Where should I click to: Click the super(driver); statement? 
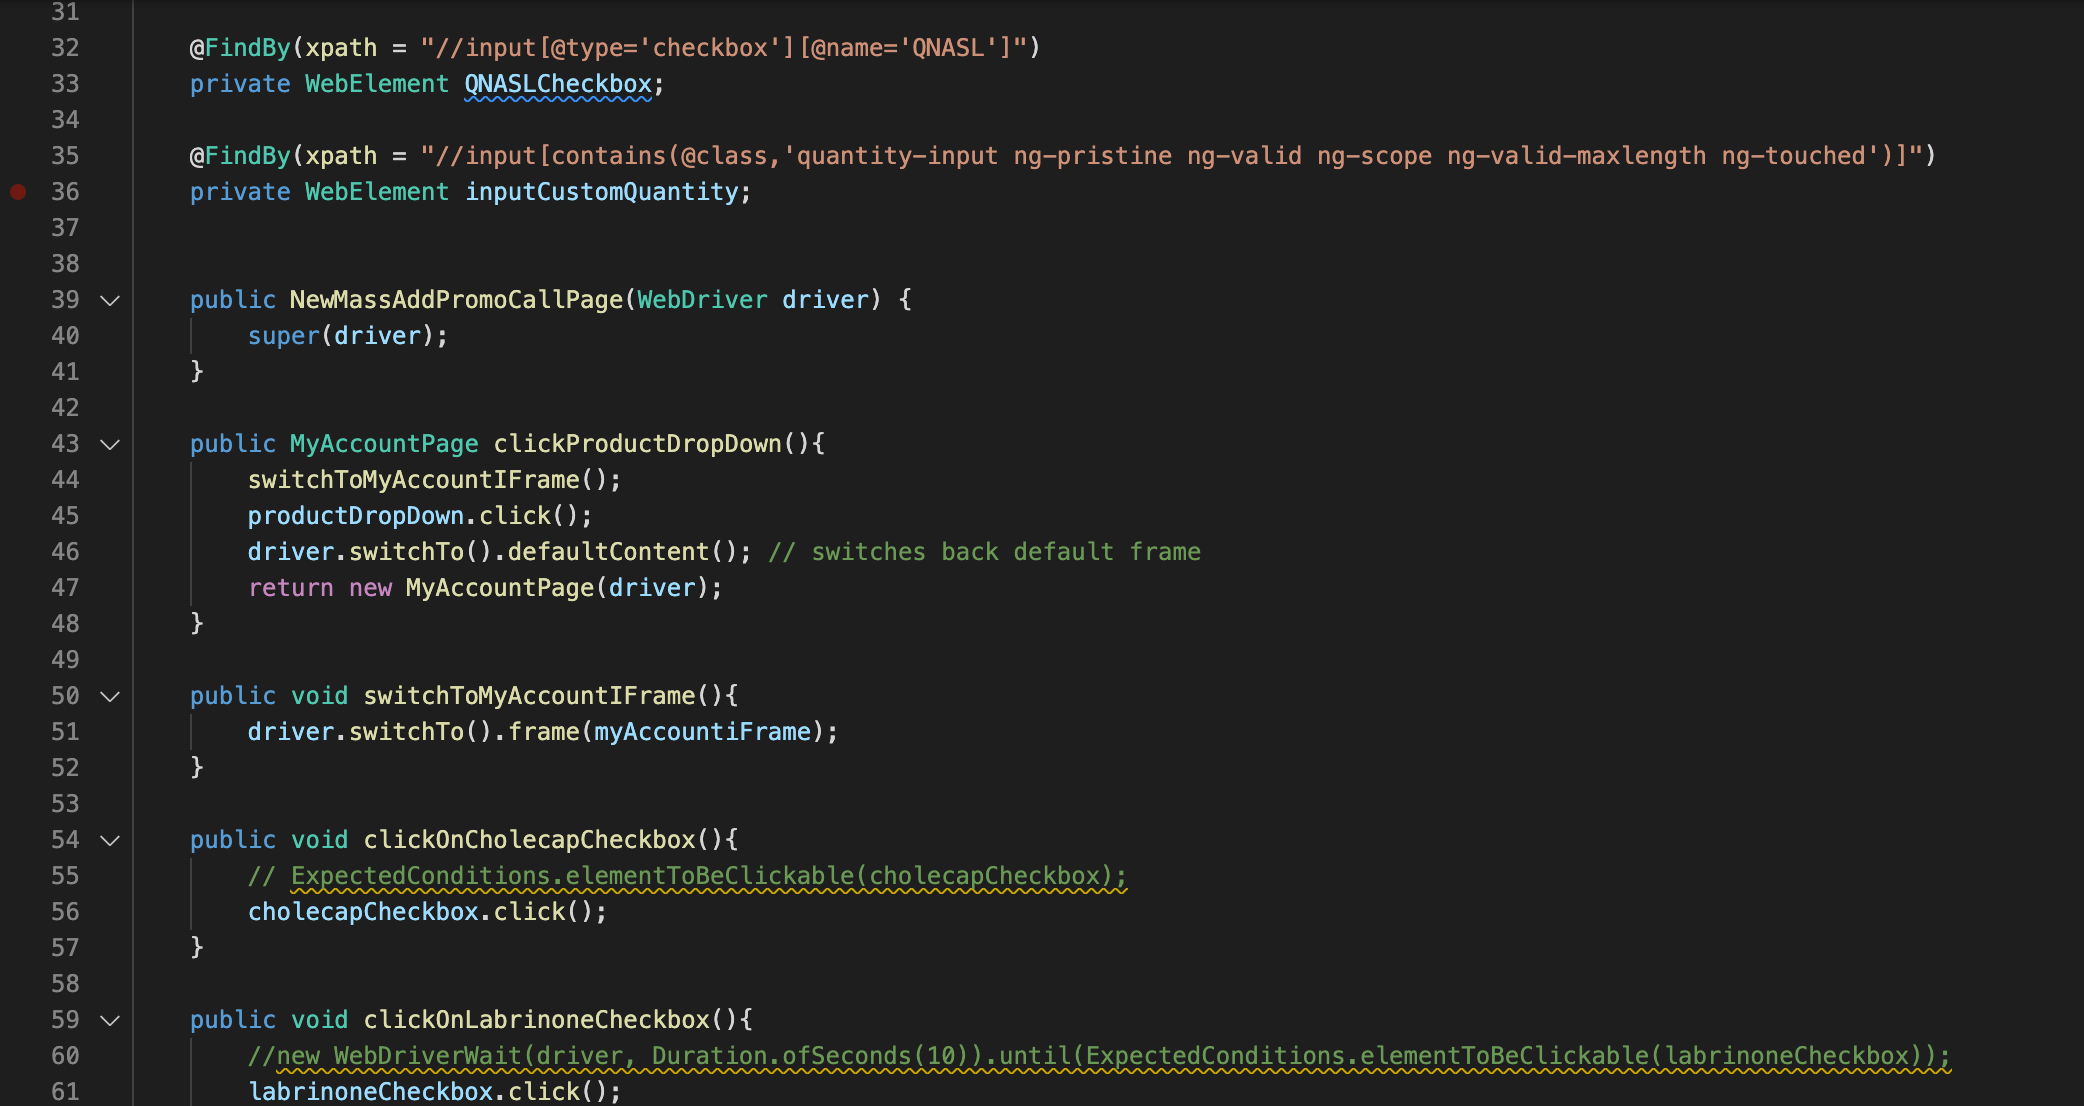point(348,336)
